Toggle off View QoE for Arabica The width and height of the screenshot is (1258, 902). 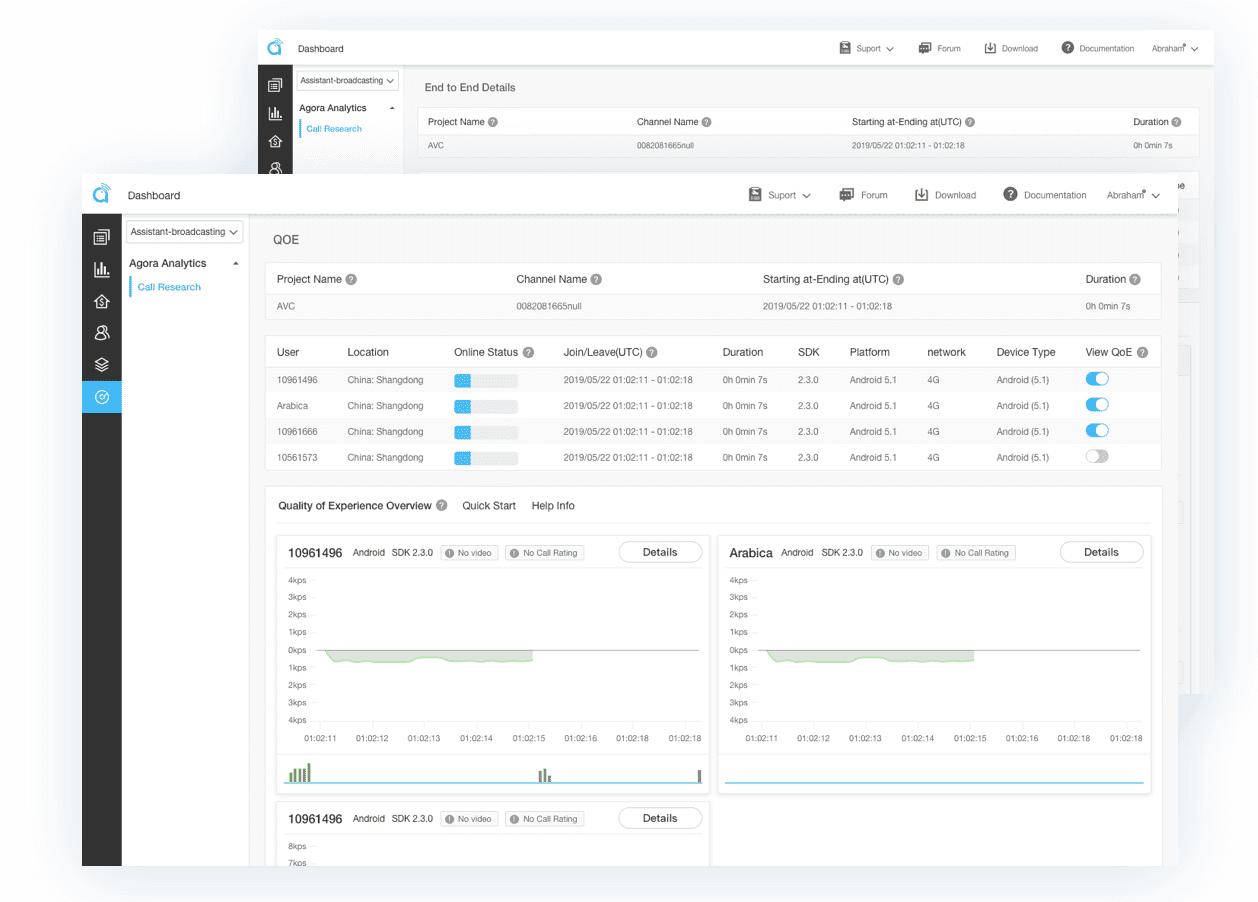[x=1097, y=405]
